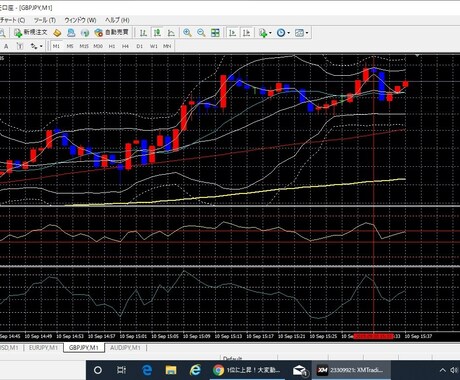
Task: Switch to the GBPJPY,M1 chart tab
Action: pos(84,348)
